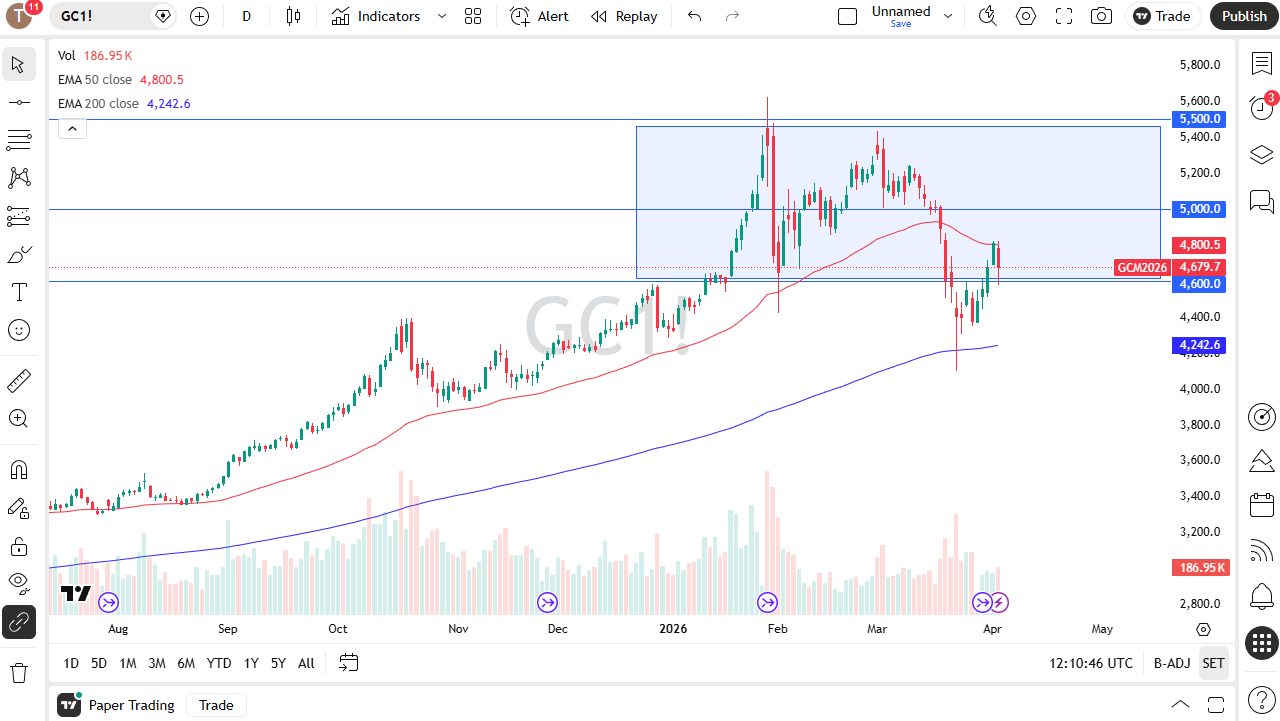Create an Alert from toolbar

click(539, 16)
